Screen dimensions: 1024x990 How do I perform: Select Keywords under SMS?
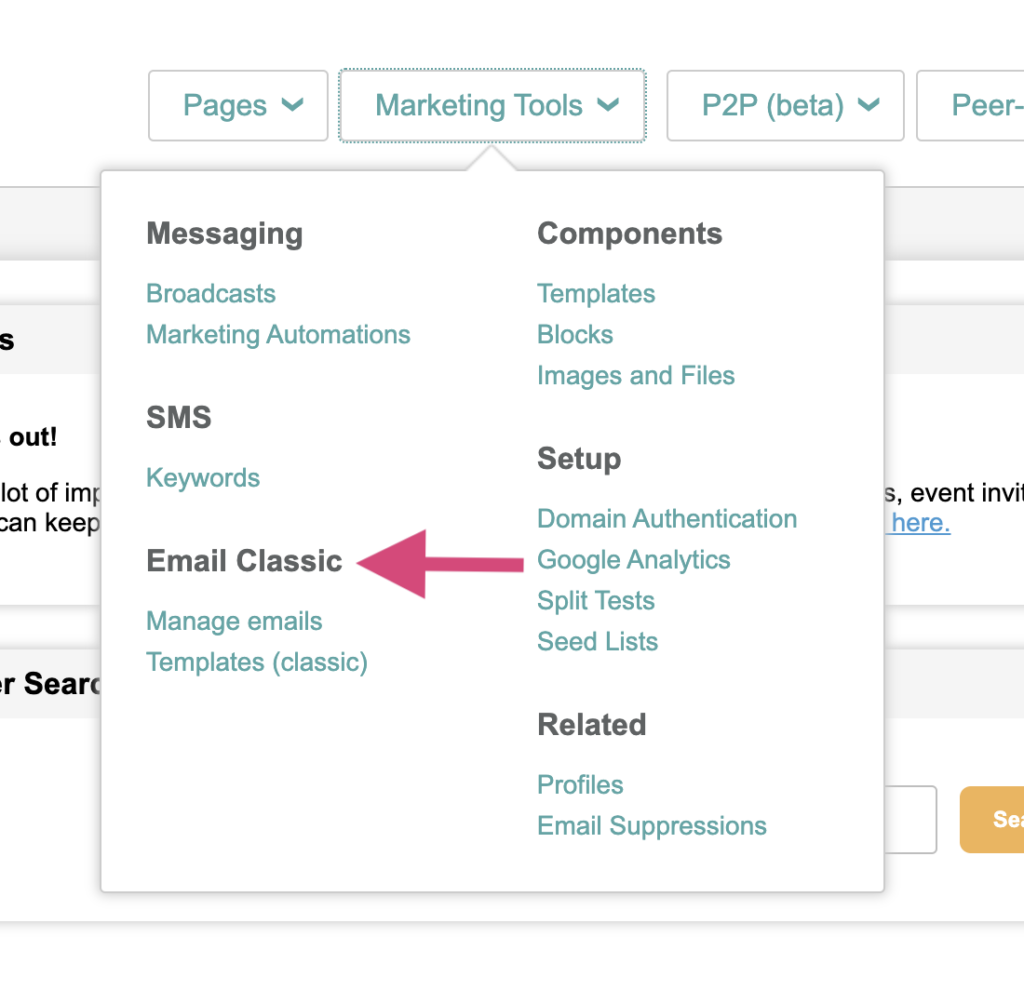click(203, 477)
